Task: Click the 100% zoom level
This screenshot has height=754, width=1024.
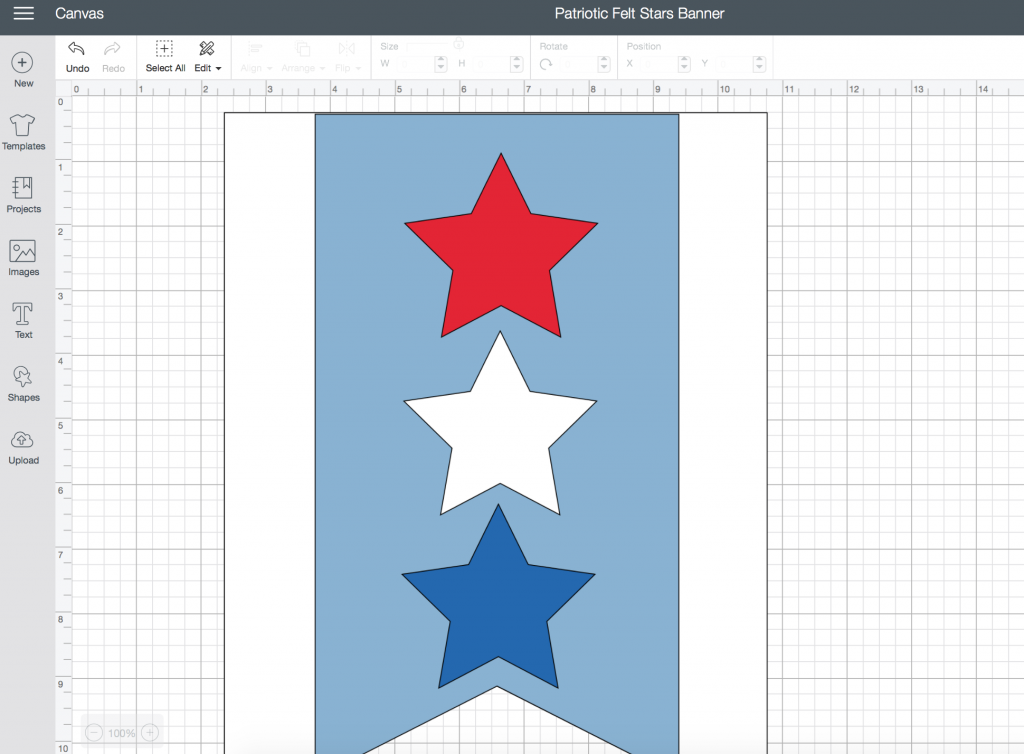Action: 121,733
